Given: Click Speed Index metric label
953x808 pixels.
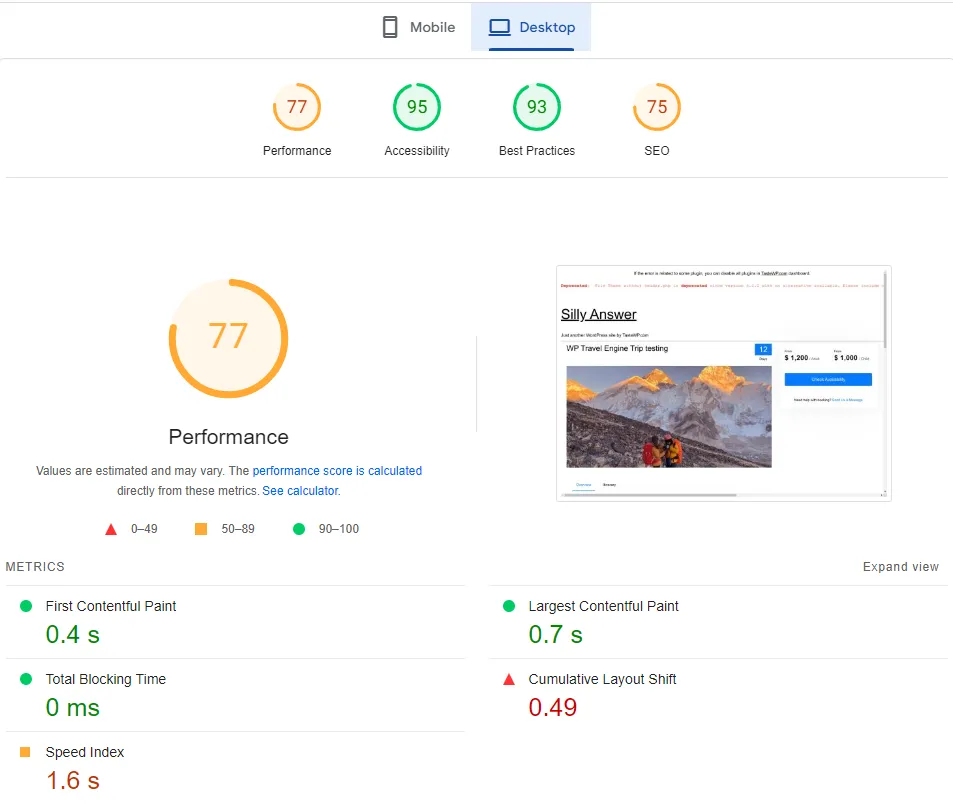Looking at the screenshot, I should tap(84, 752).
